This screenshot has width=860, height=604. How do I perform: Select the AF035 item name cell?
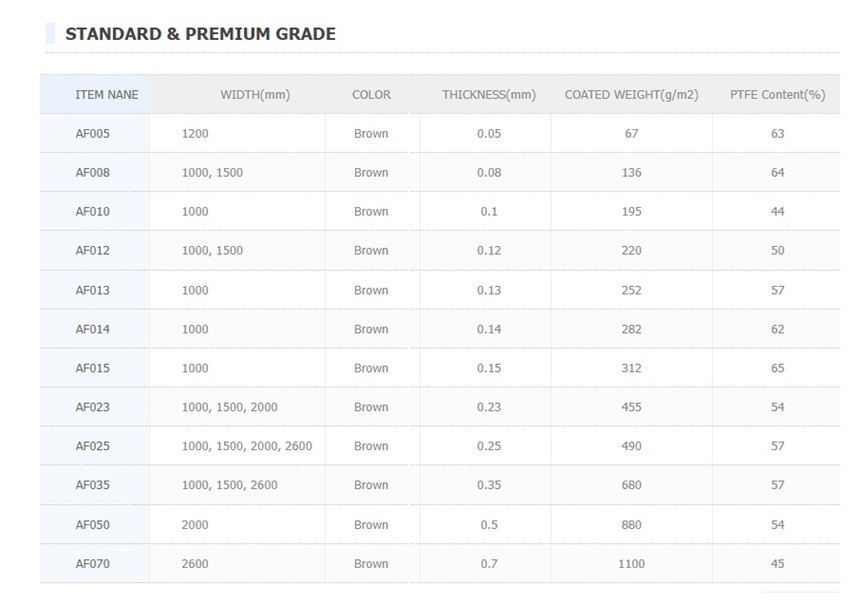pyautogui.click(x=93, y=486)
